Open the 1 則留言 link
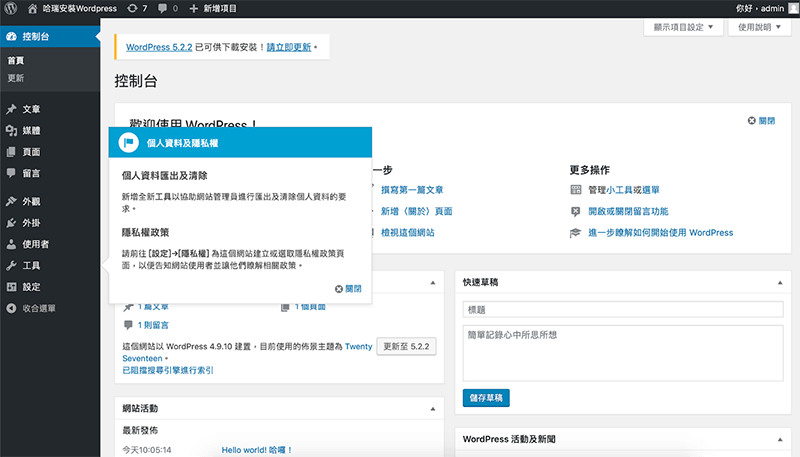Screen dimensions: 800x457 click(153, 325)
